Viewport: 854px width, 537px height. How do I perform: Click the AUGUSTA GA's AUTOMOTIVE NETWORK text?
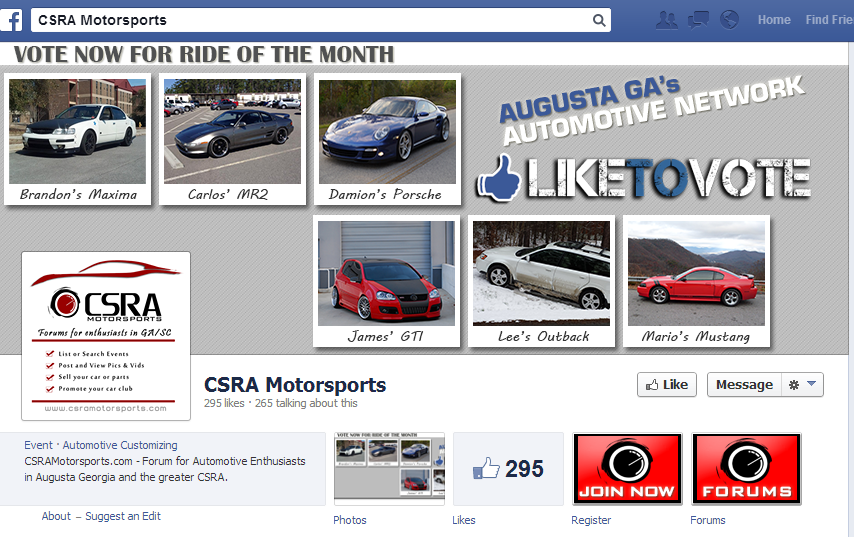pos(651,109)
